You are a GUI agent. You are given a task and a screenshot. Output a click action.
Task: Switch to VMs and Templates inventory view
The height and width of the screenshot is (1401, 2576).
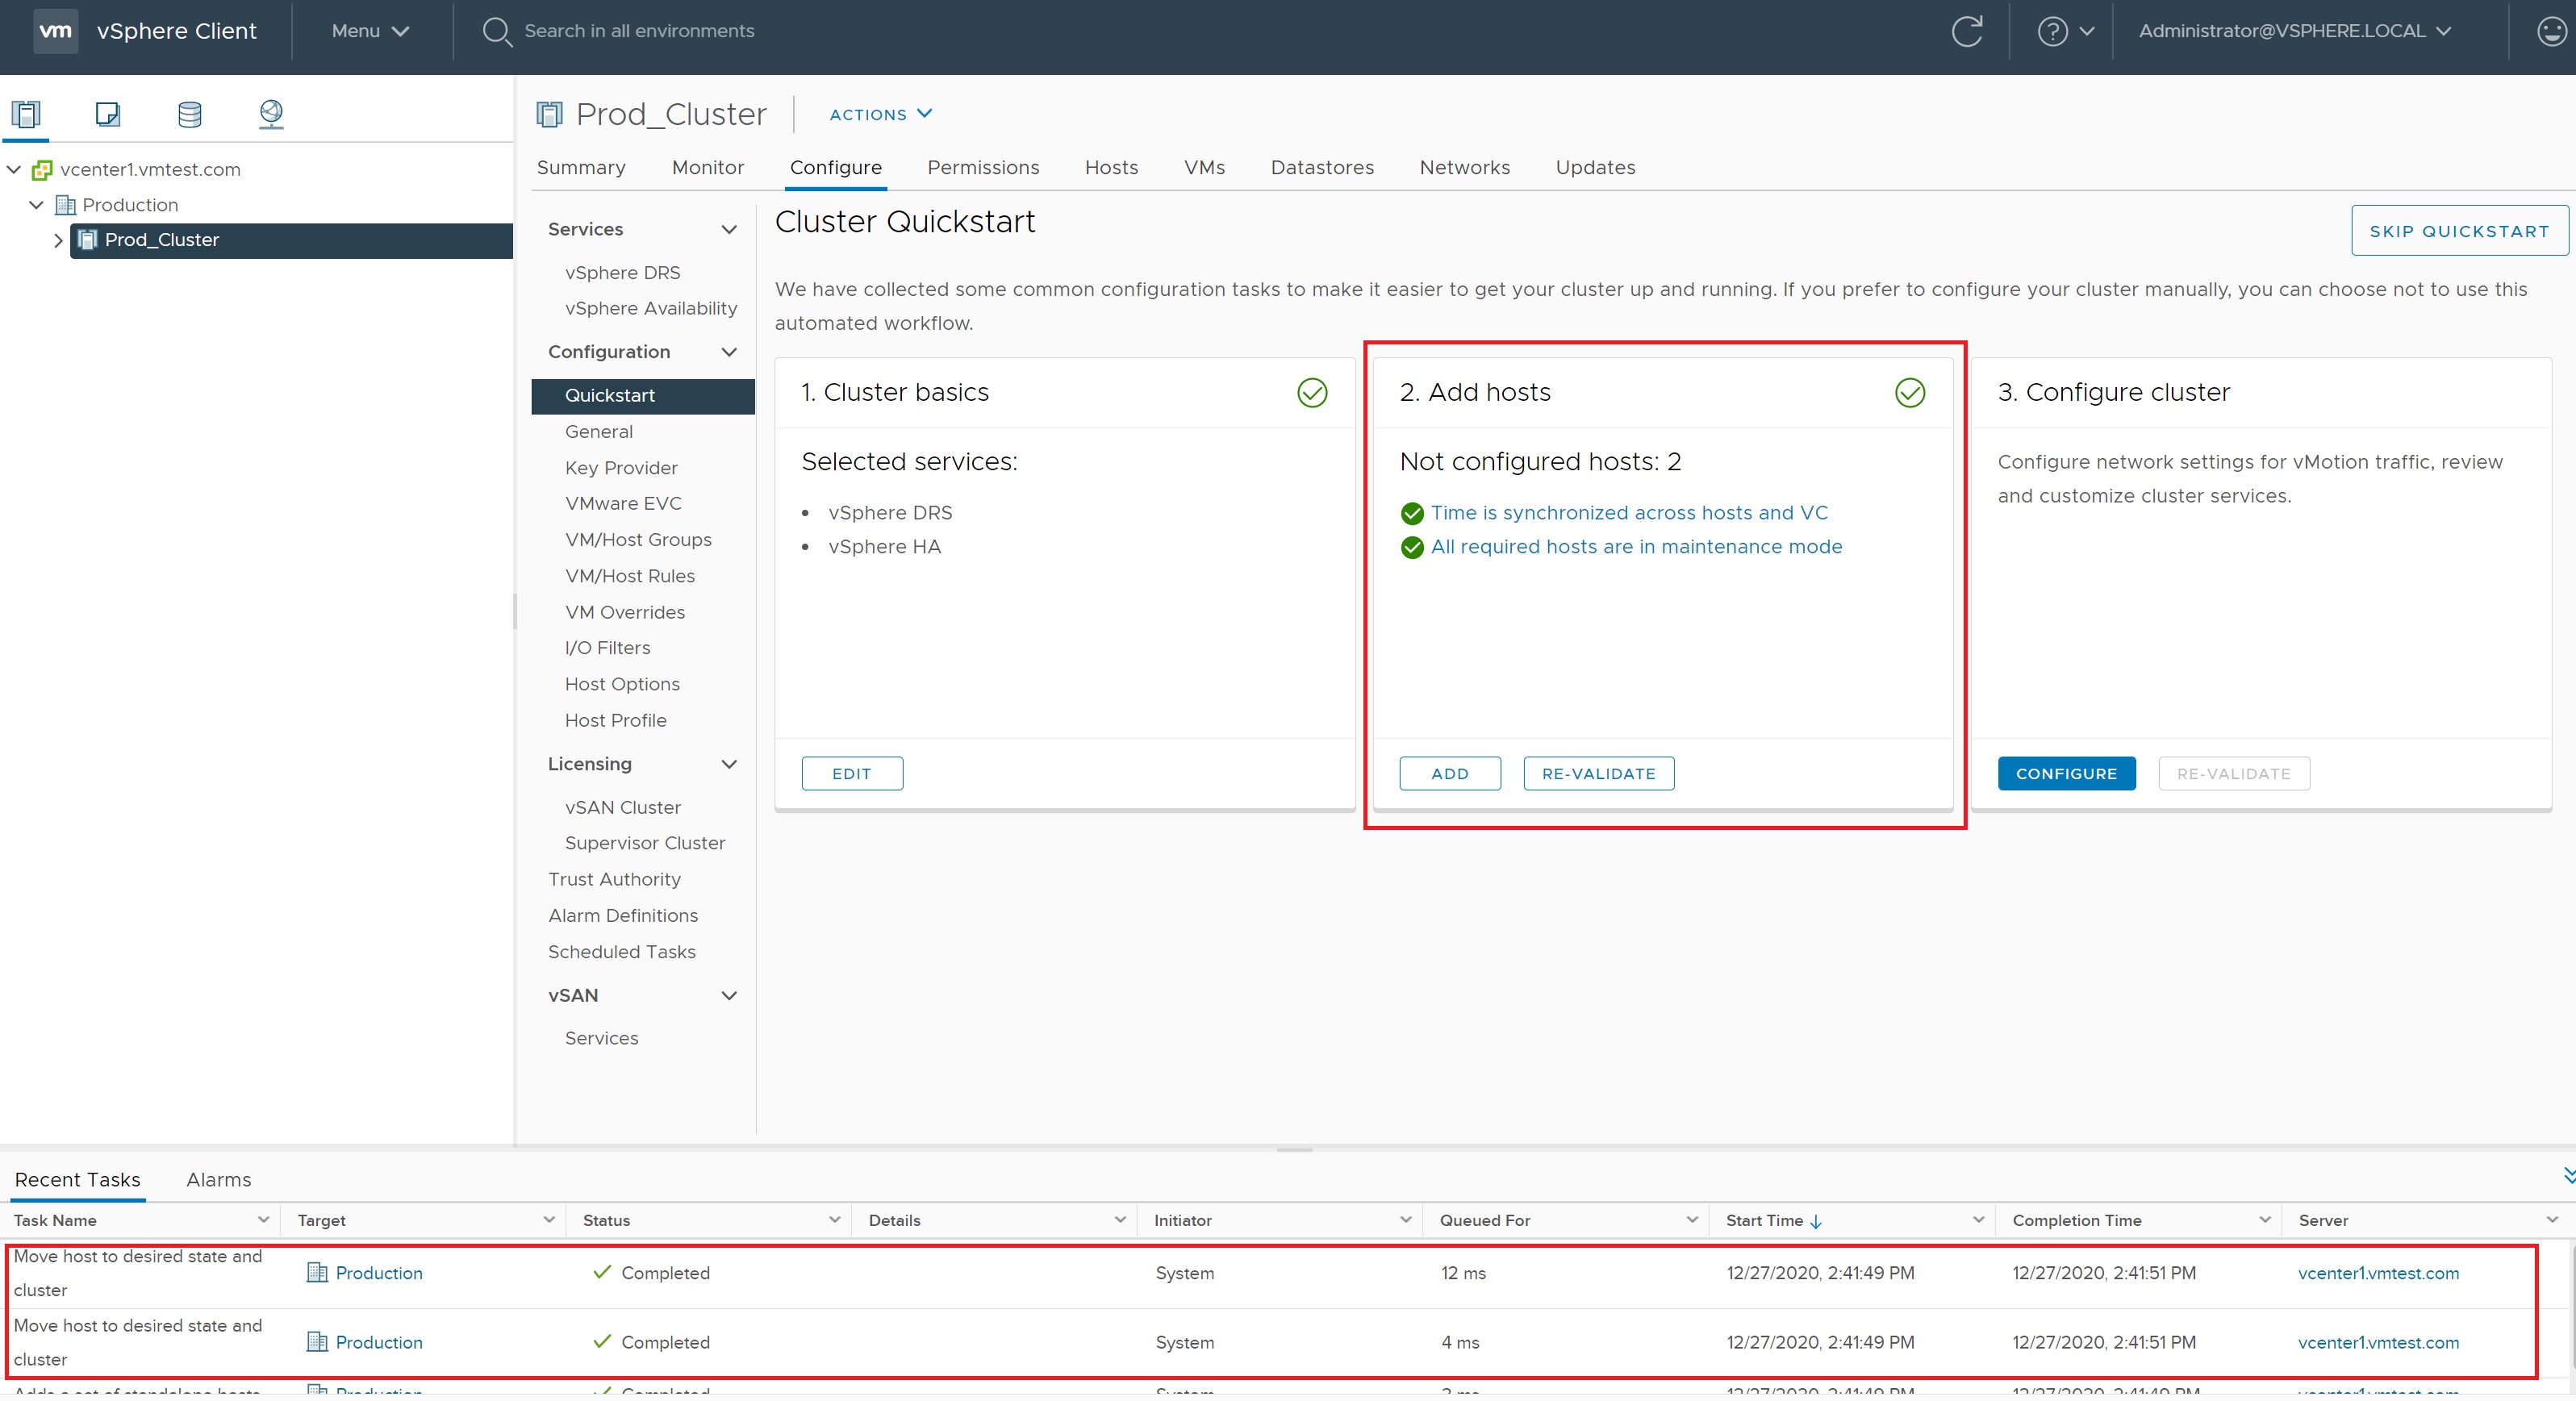pyautogui.click(x=108, y=113)
